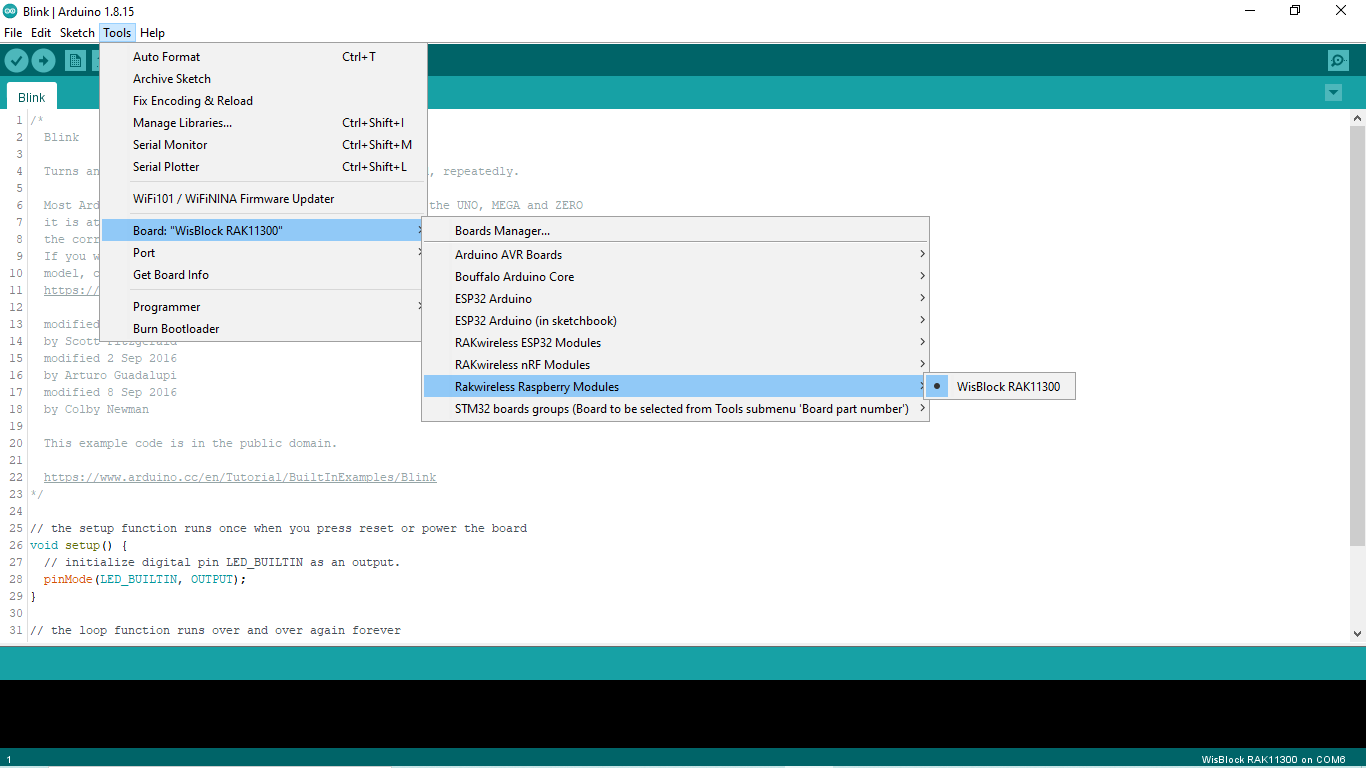This screenshot has width=1366, height=768.
Task: Click the scrollbar down arrow
Action: [x=1357, y=633]
